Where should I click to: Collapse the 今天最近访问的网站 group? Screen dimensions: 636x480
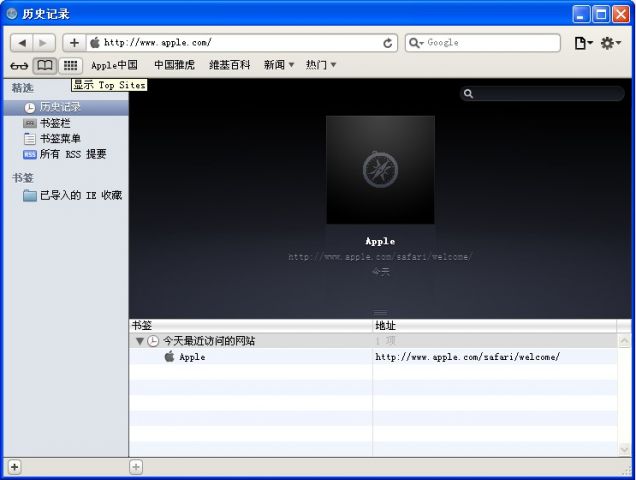coord(140,341)
